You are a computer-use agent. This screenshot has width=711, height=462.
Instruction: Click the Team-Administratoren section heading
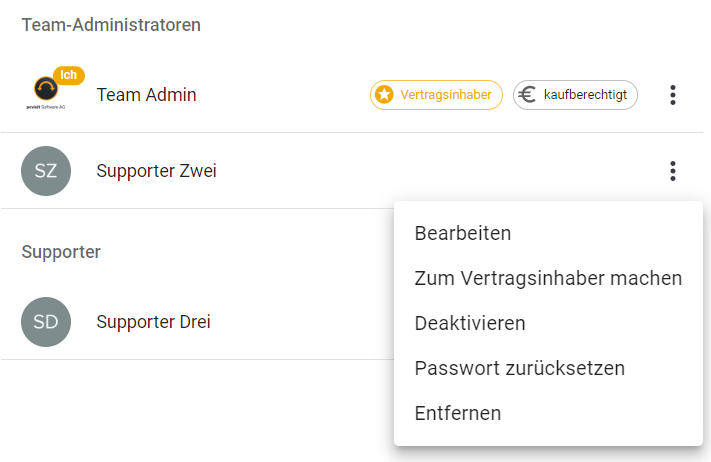[x=111, y=25]
